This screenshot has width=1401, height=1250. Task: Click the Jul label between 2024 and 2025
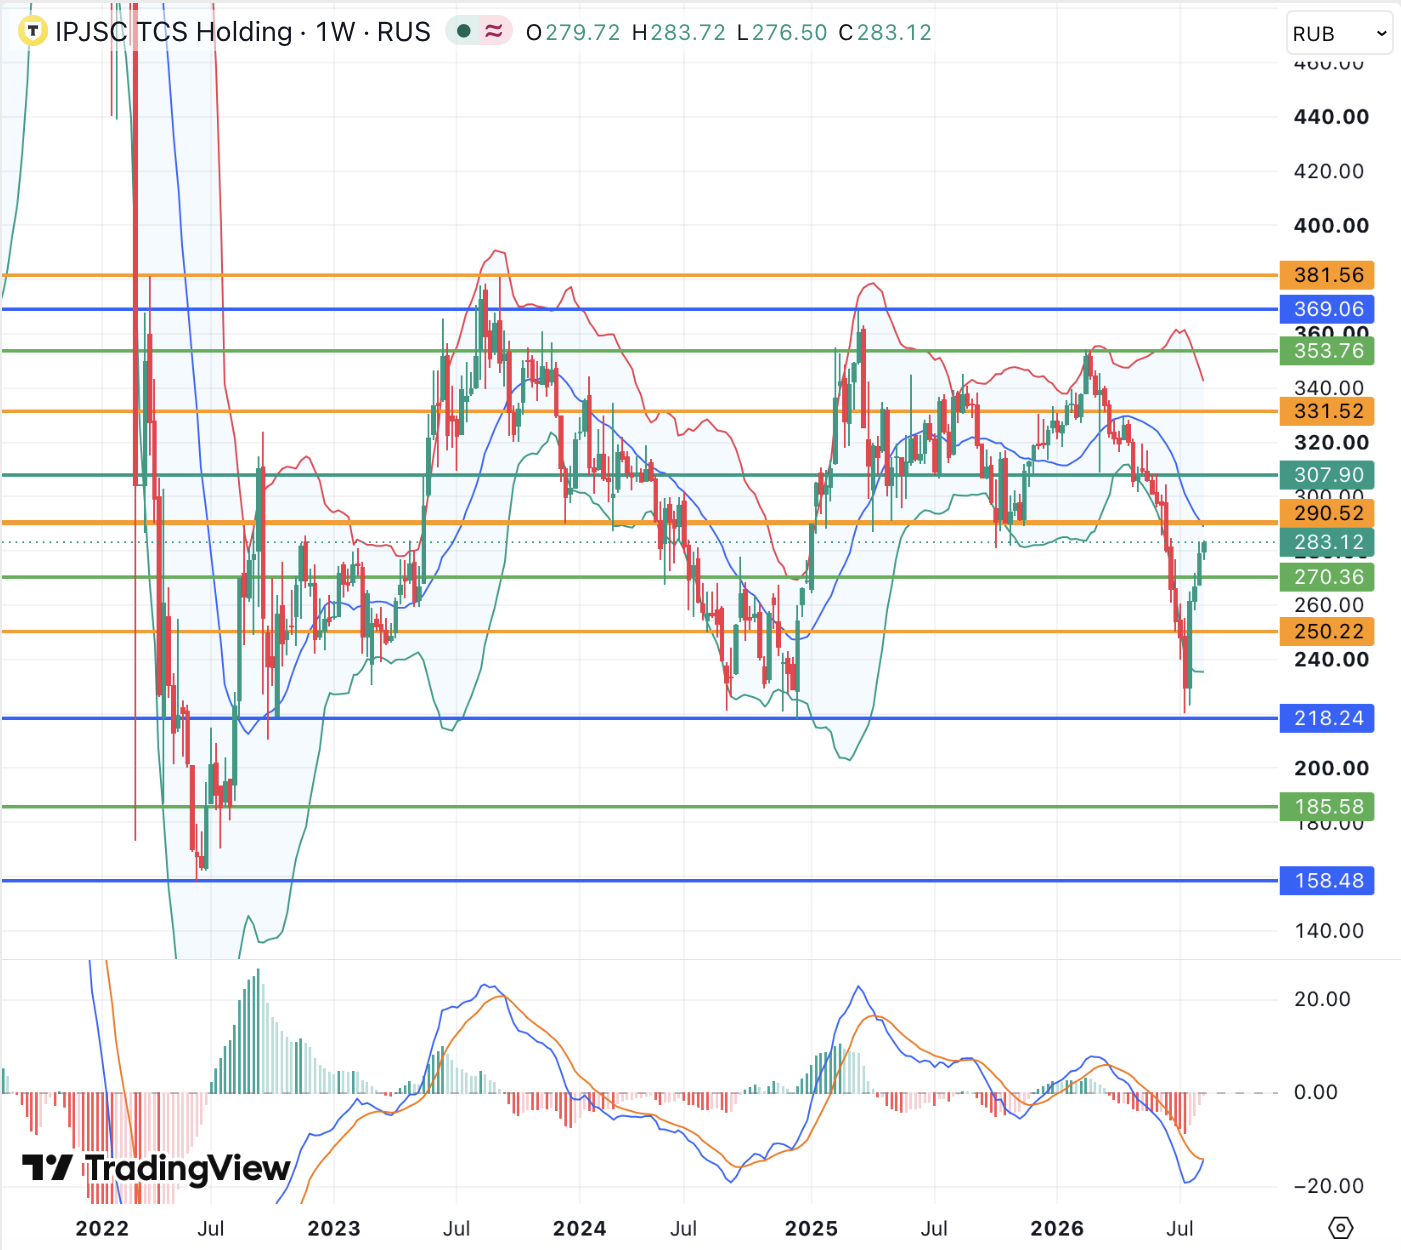tap(684, 1229)
